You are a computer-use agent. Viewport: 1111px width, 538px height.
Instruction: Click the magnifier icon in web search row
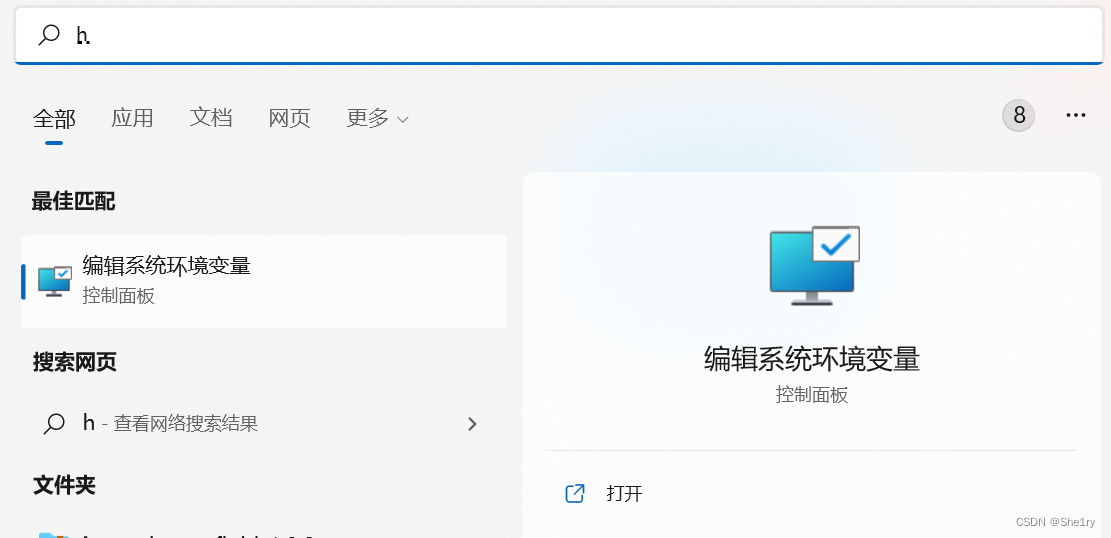click(54, 424)
